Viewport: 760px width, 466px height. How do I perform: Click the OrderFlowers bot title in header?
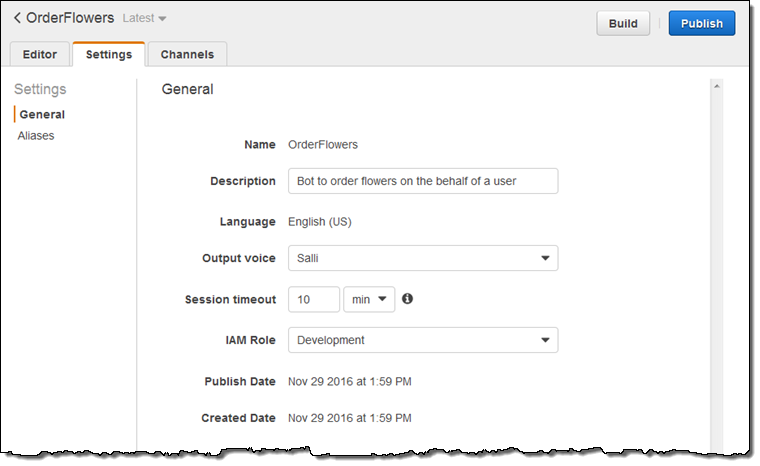70,18
